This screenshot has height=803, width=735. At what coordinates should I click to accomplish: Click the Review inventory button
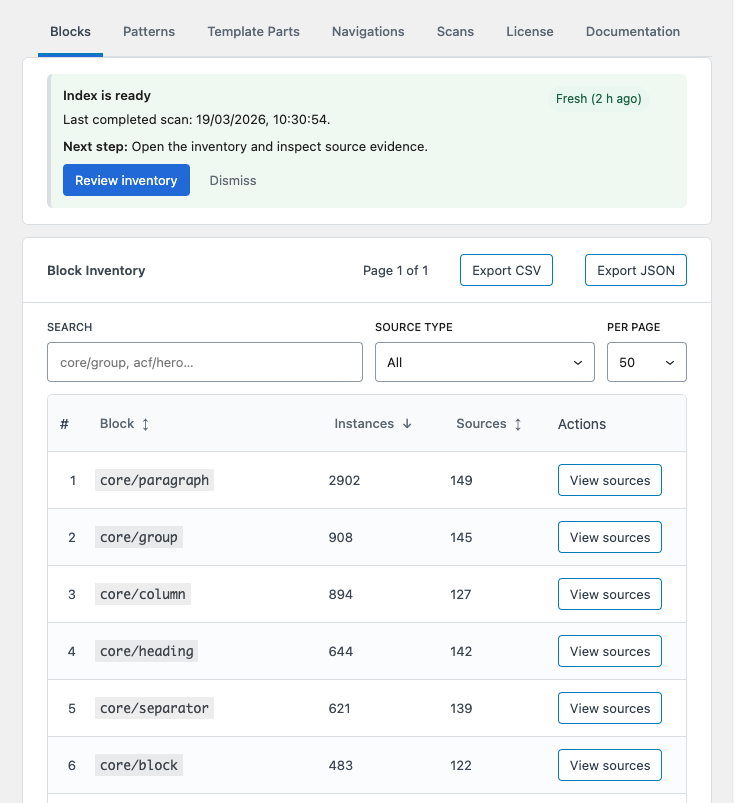(x=126, y=180)
